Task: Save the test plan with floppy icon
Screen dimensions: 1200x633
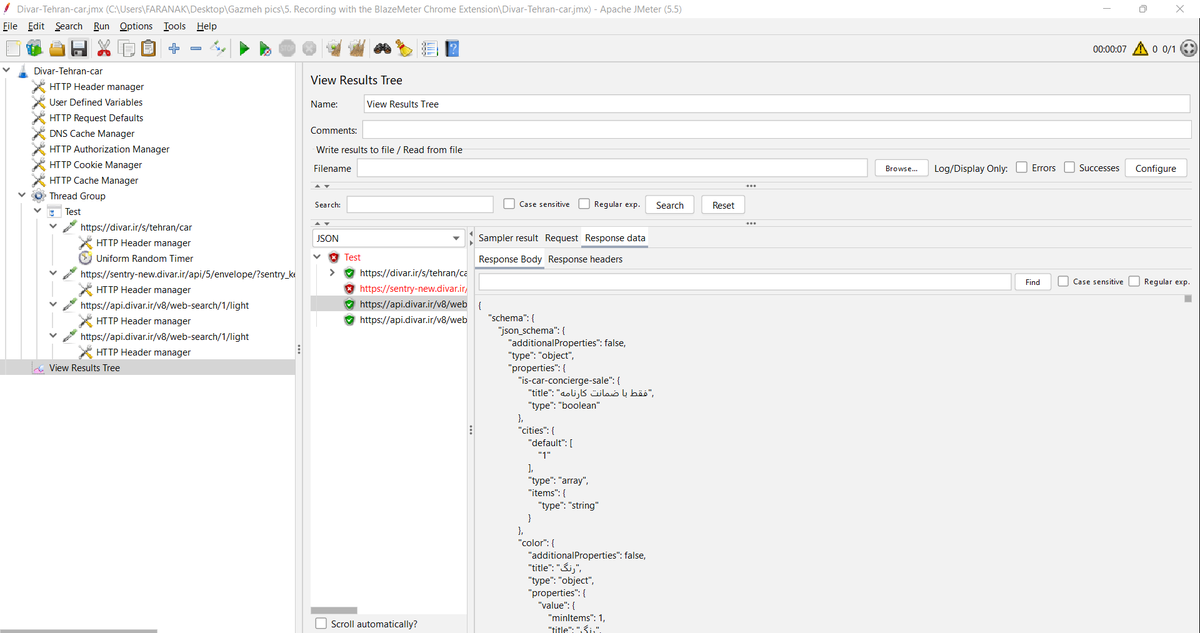Action: pos(79,48)
